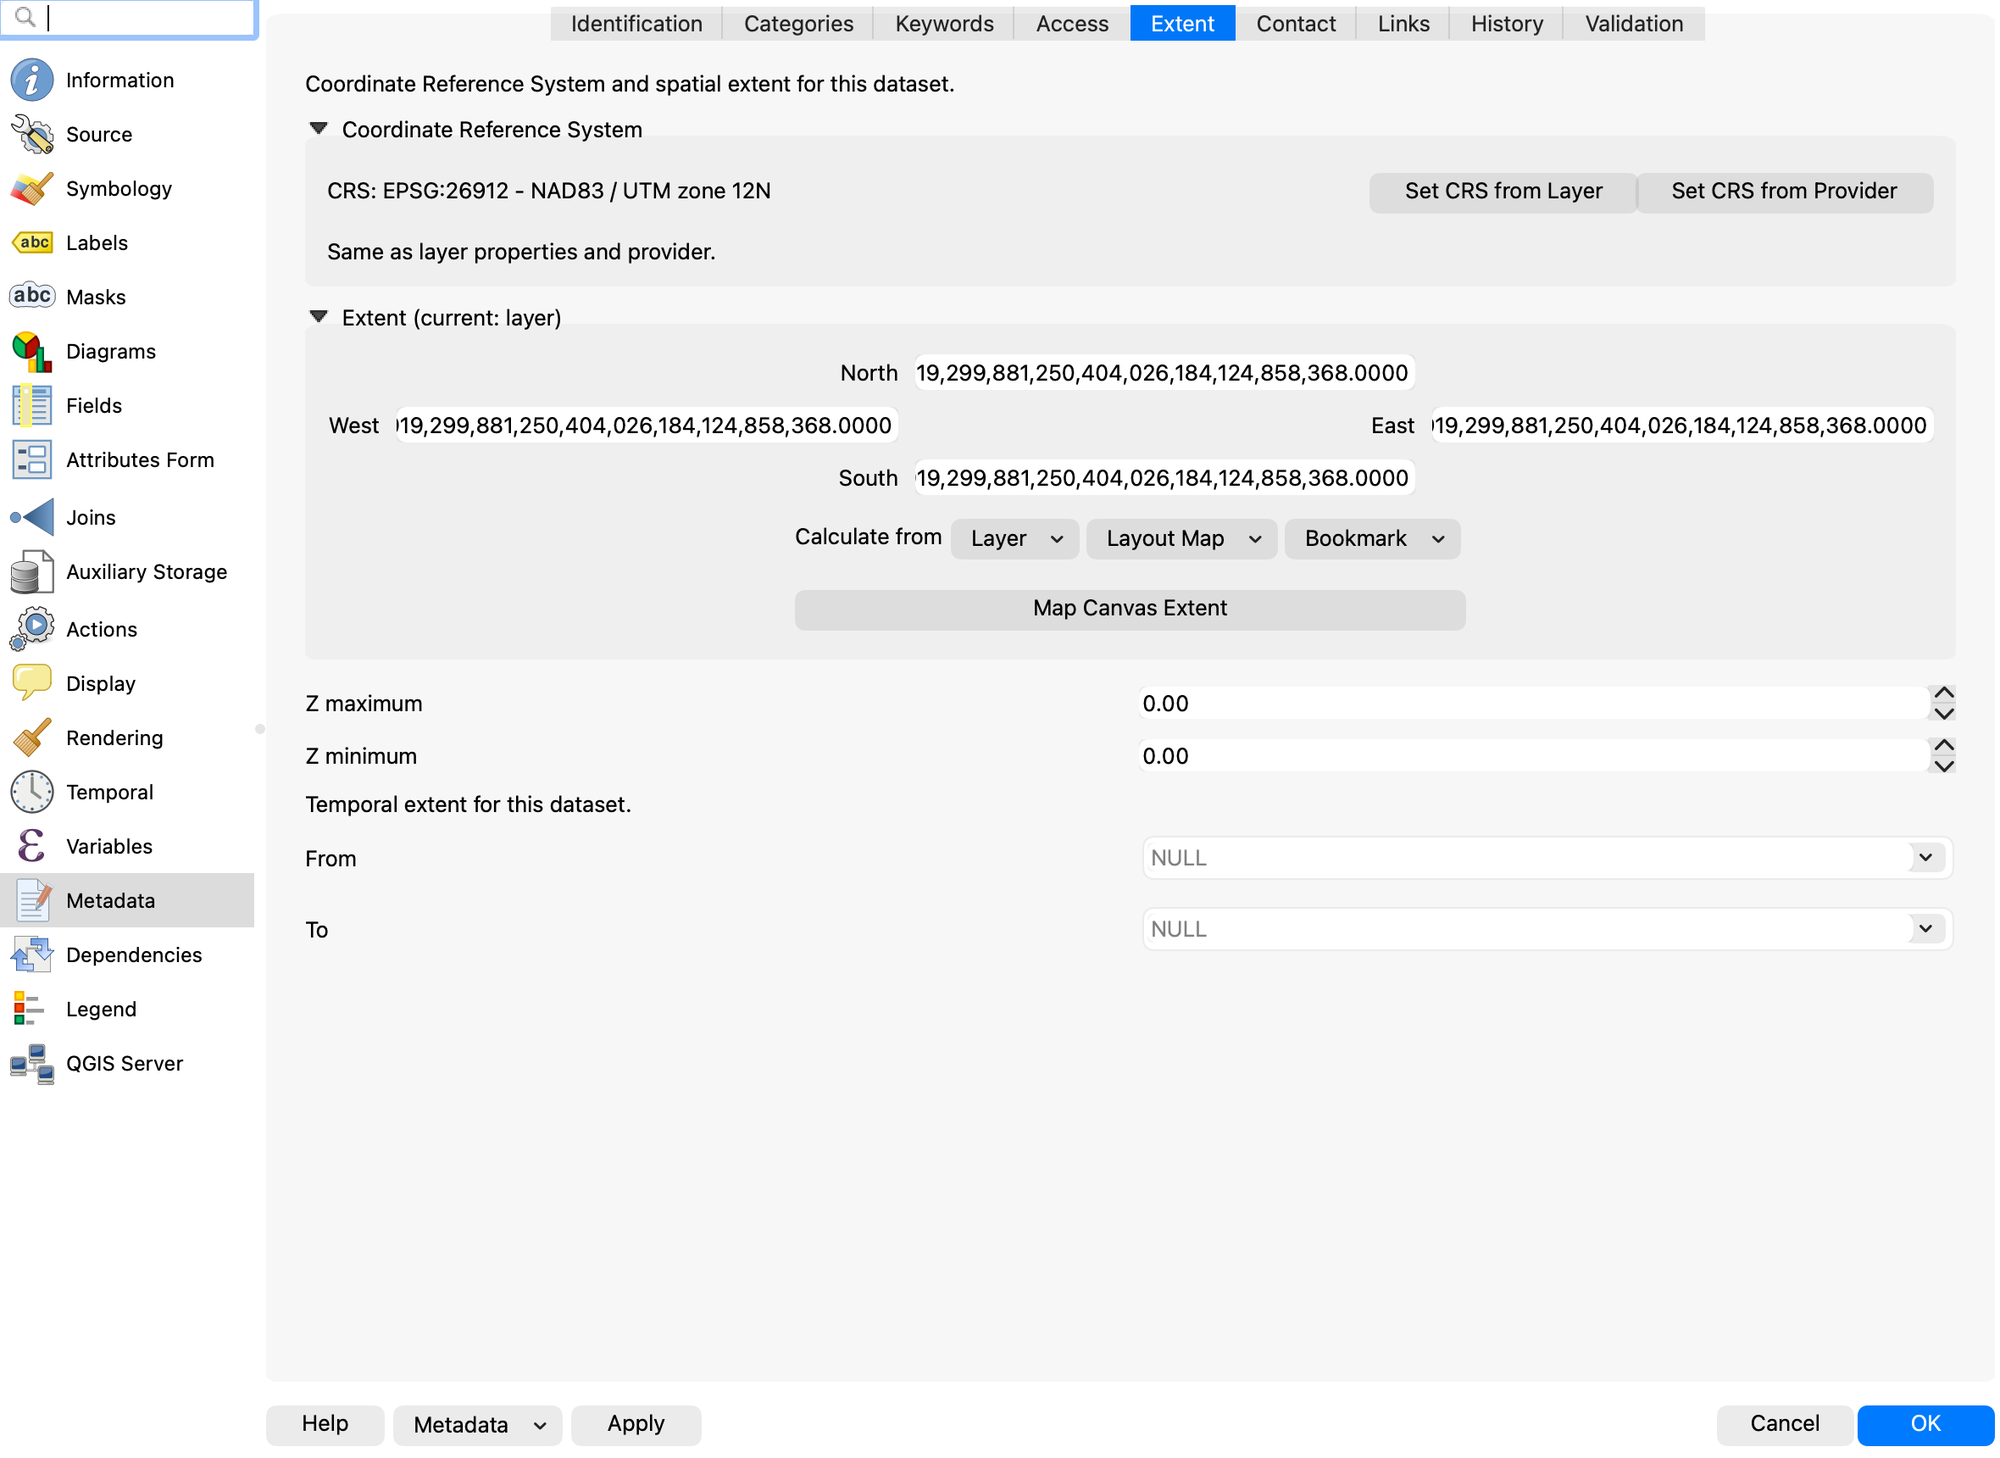Collapse the Extent (current: layer) group
Viewport: 2000px width, 1458px height.
click(319, 317)
